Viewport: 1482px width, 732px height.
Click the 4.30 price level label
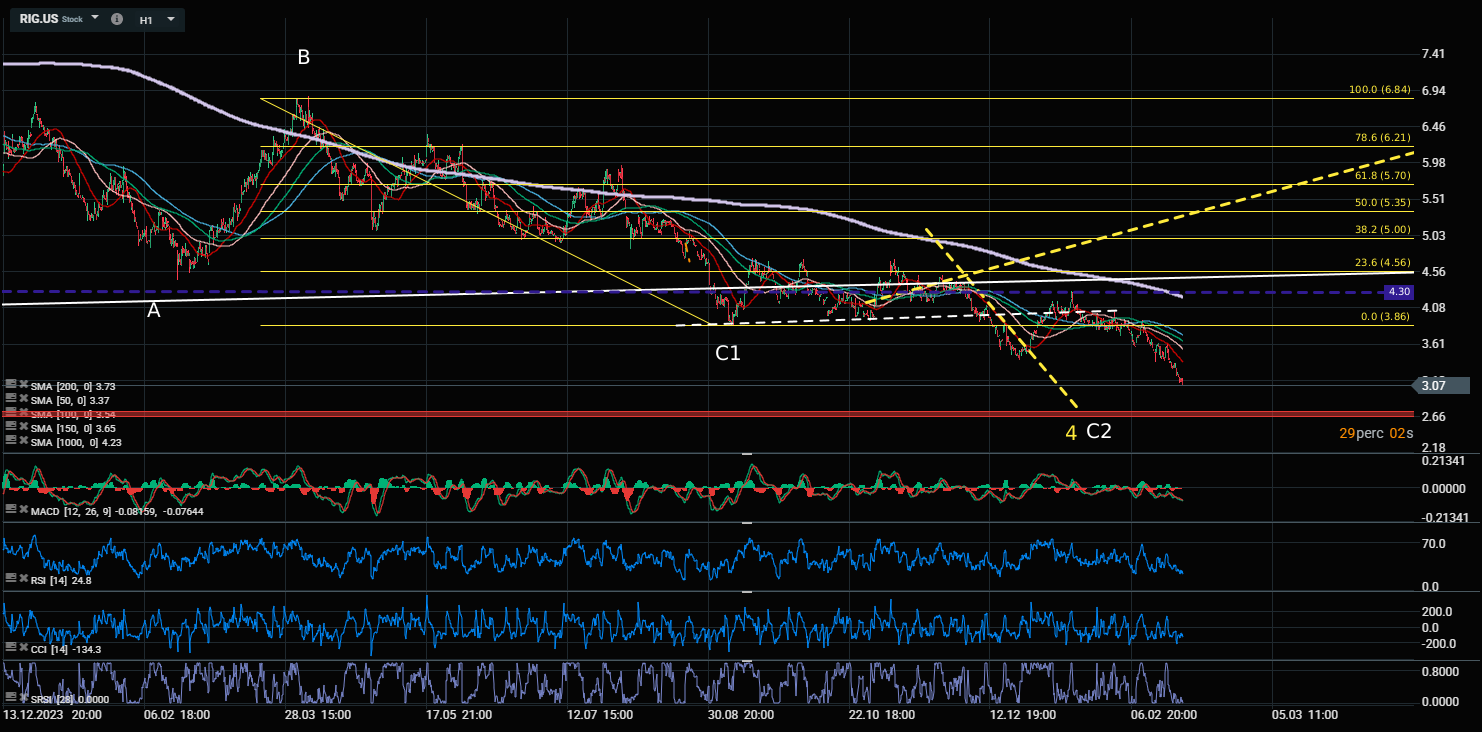[1398, 292]
